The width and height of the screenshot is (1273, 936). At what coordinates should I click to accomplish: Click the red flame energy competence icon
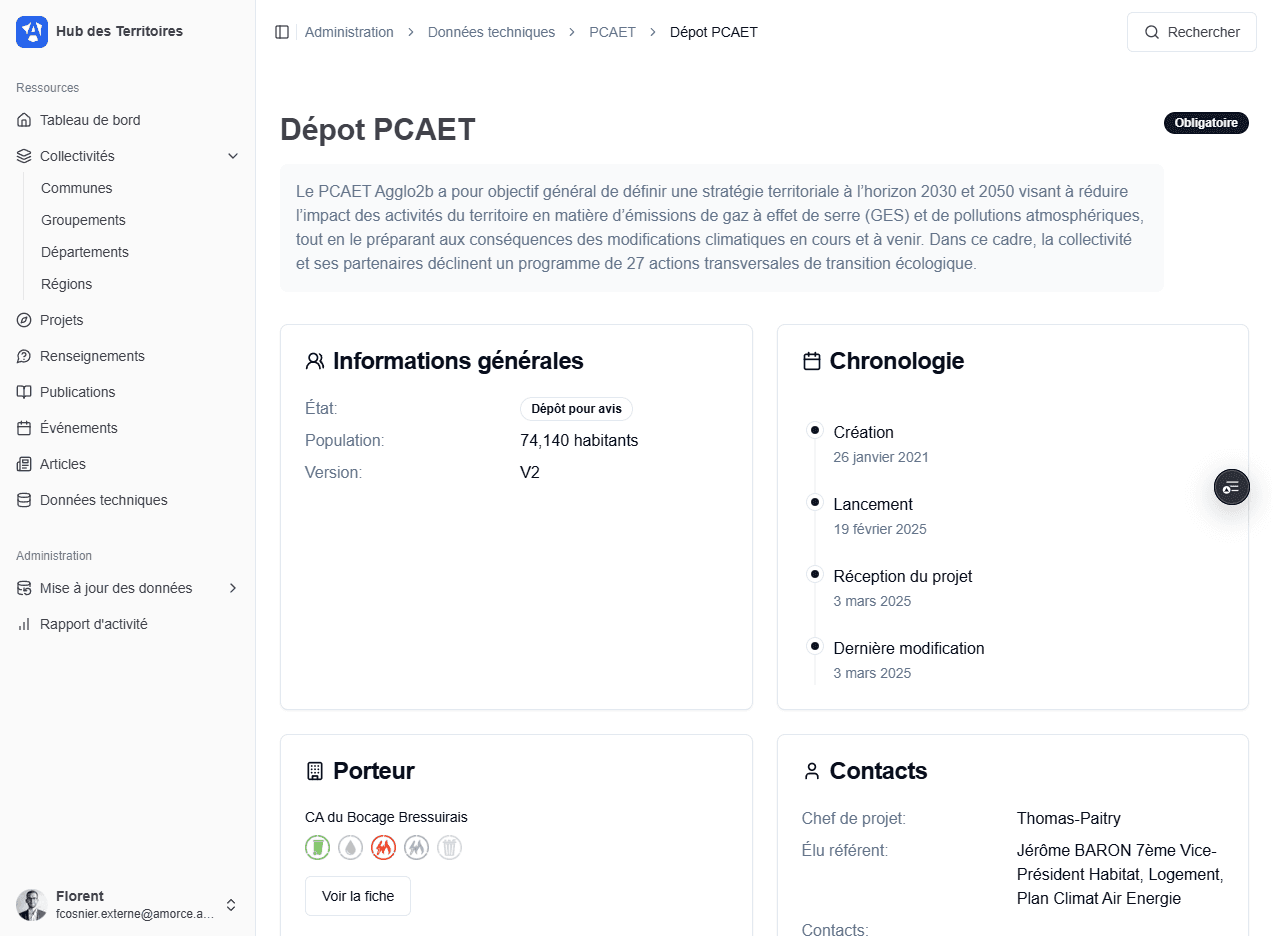(384, 848)
